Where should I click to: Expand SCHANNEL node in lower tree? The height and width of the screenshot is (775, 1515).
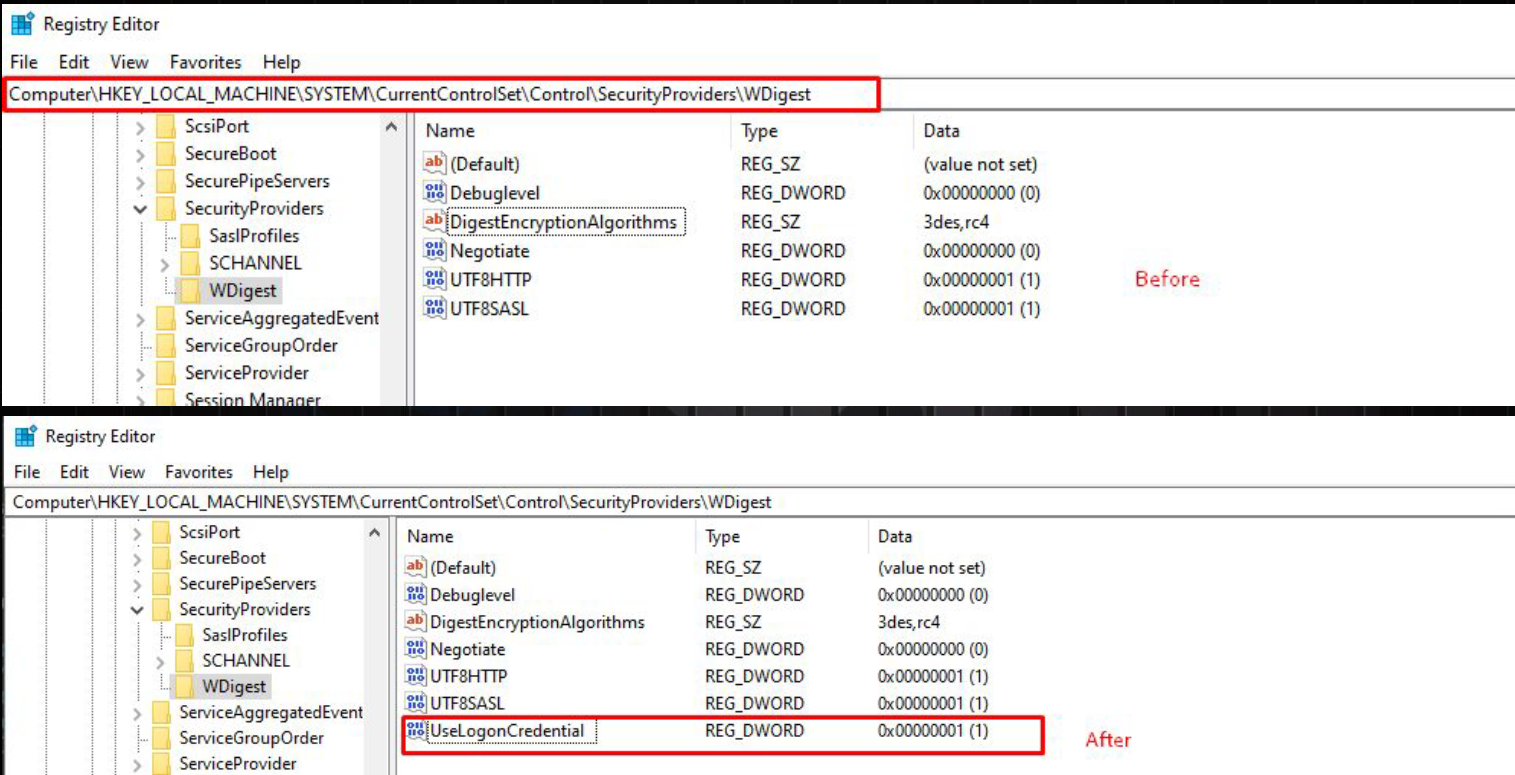(x=160, y=661)
